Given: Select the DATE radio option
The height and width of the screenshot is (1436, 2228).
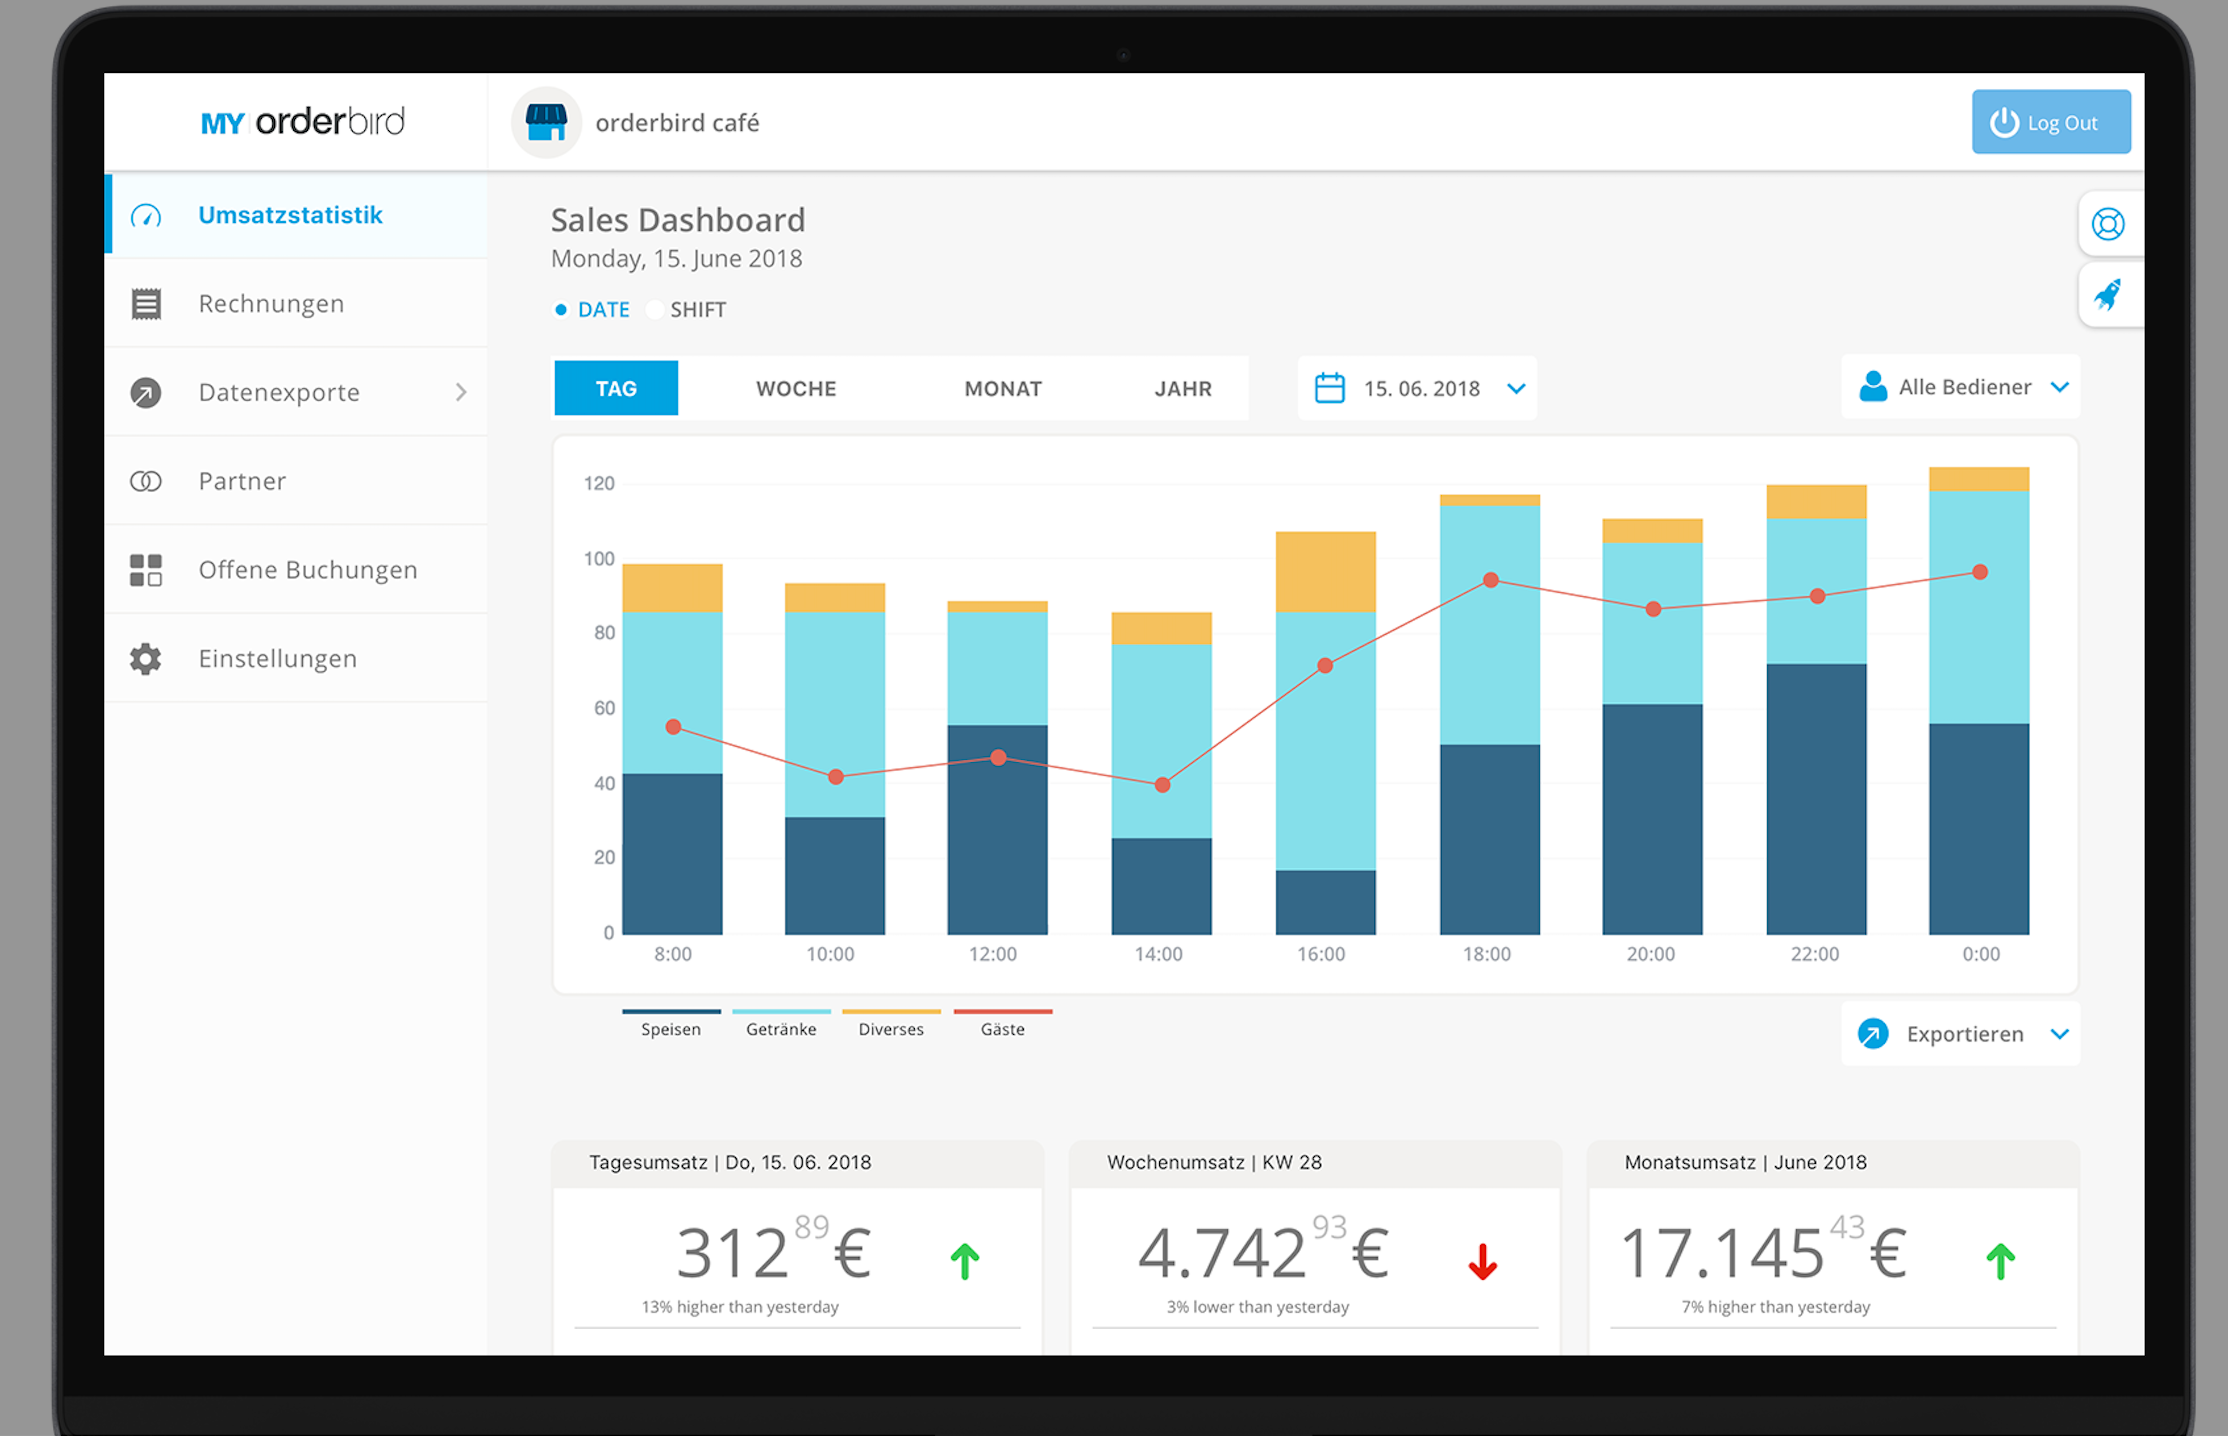Looking at the screenshot, I should point(561,310).
